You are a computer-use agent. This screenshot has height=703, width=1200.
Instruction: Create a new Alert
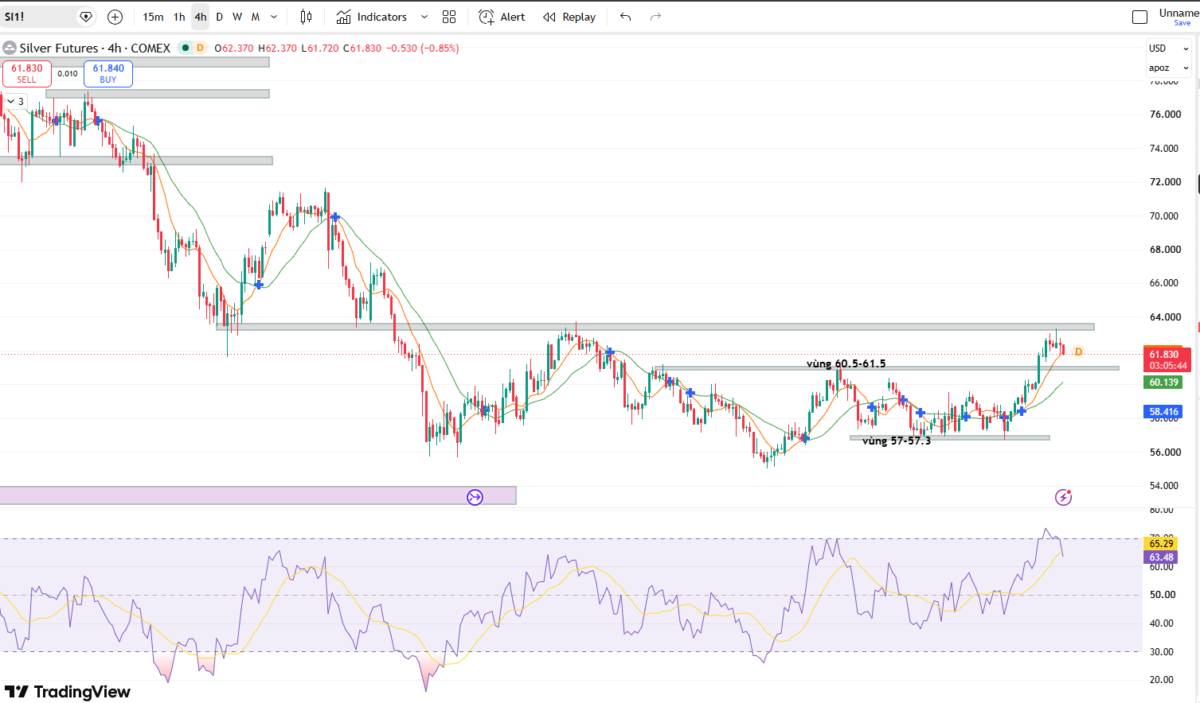tap(501, 17)
